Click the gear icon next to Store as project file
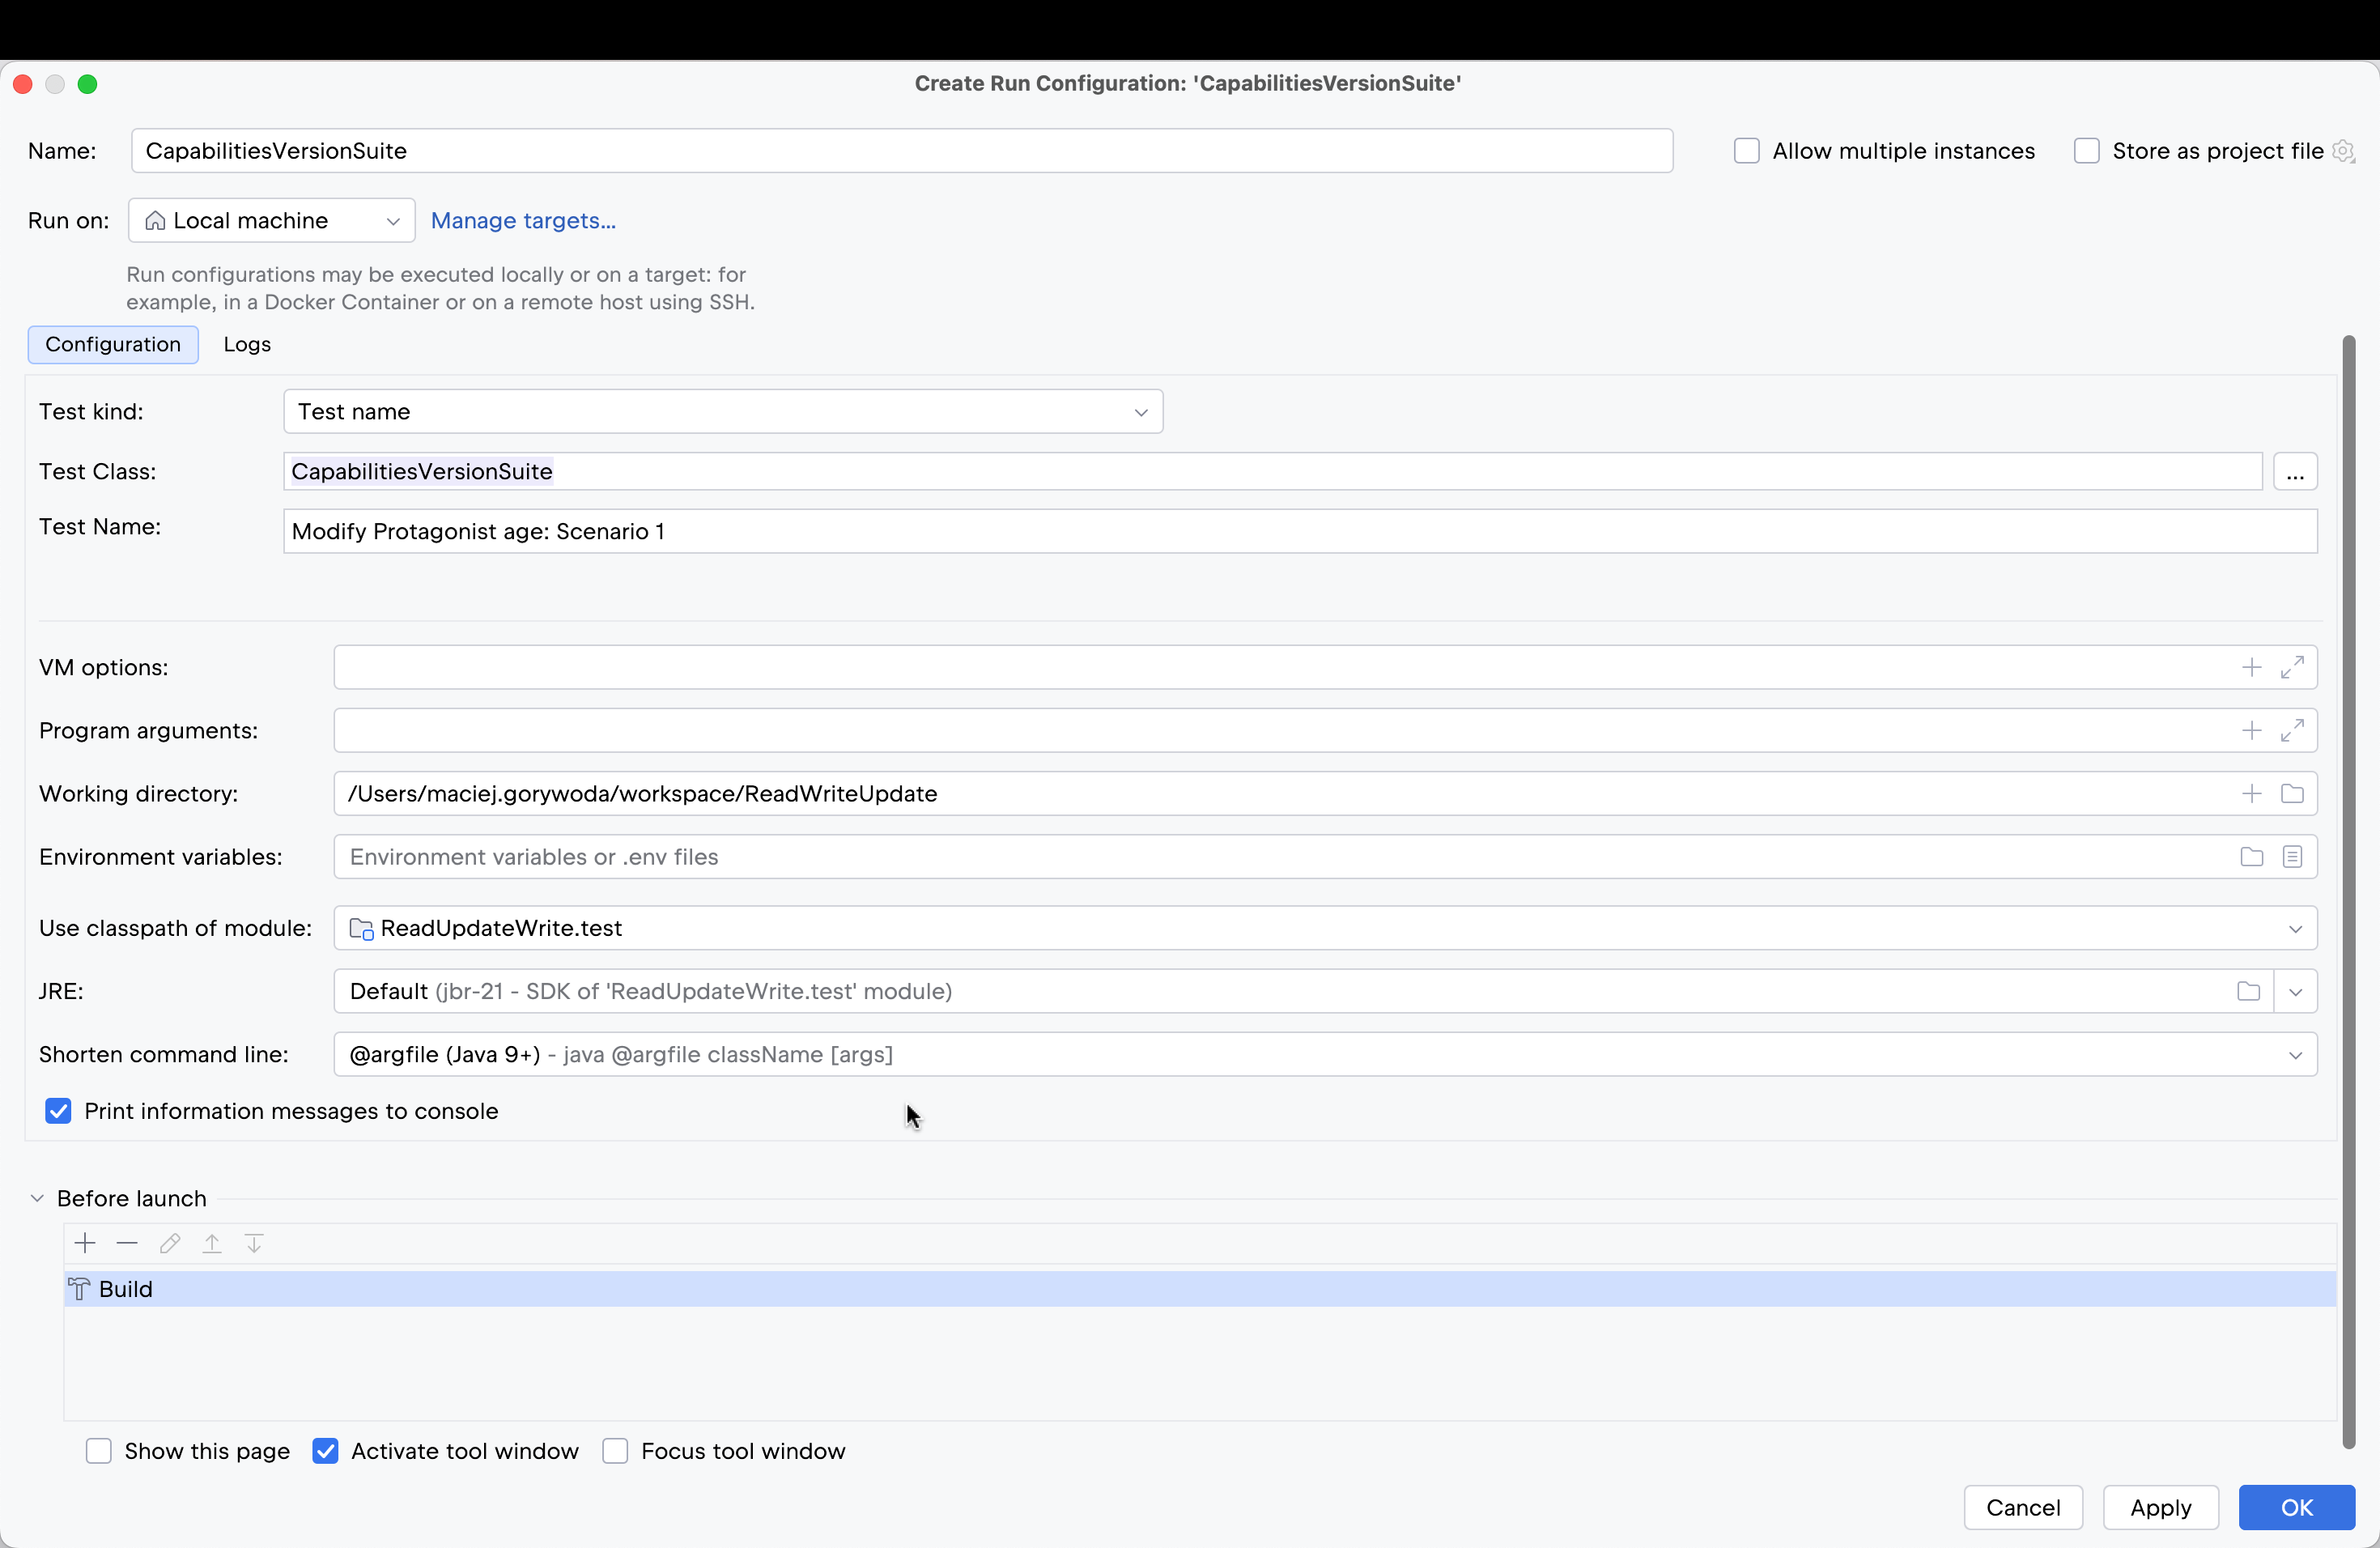Screen dimensions: 2380x1548 coord(2343,151)
